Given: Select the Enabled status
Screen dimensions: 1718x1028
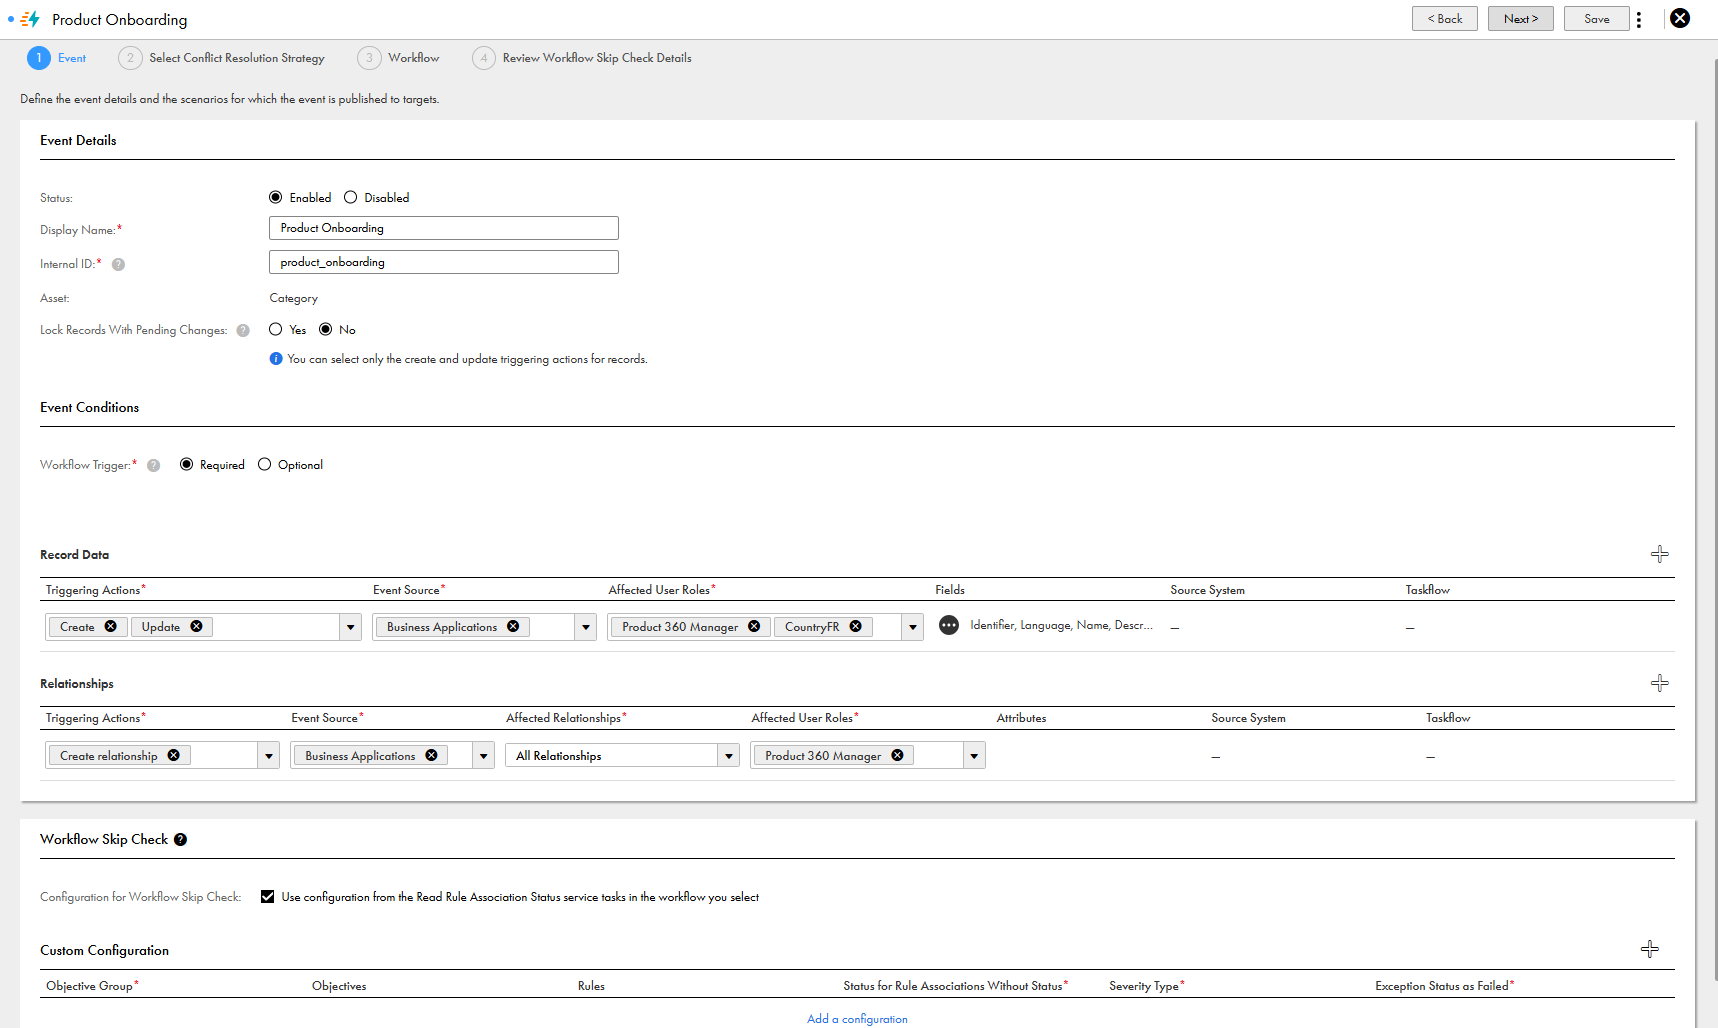Looking at the screenshot, I should 276,197.
